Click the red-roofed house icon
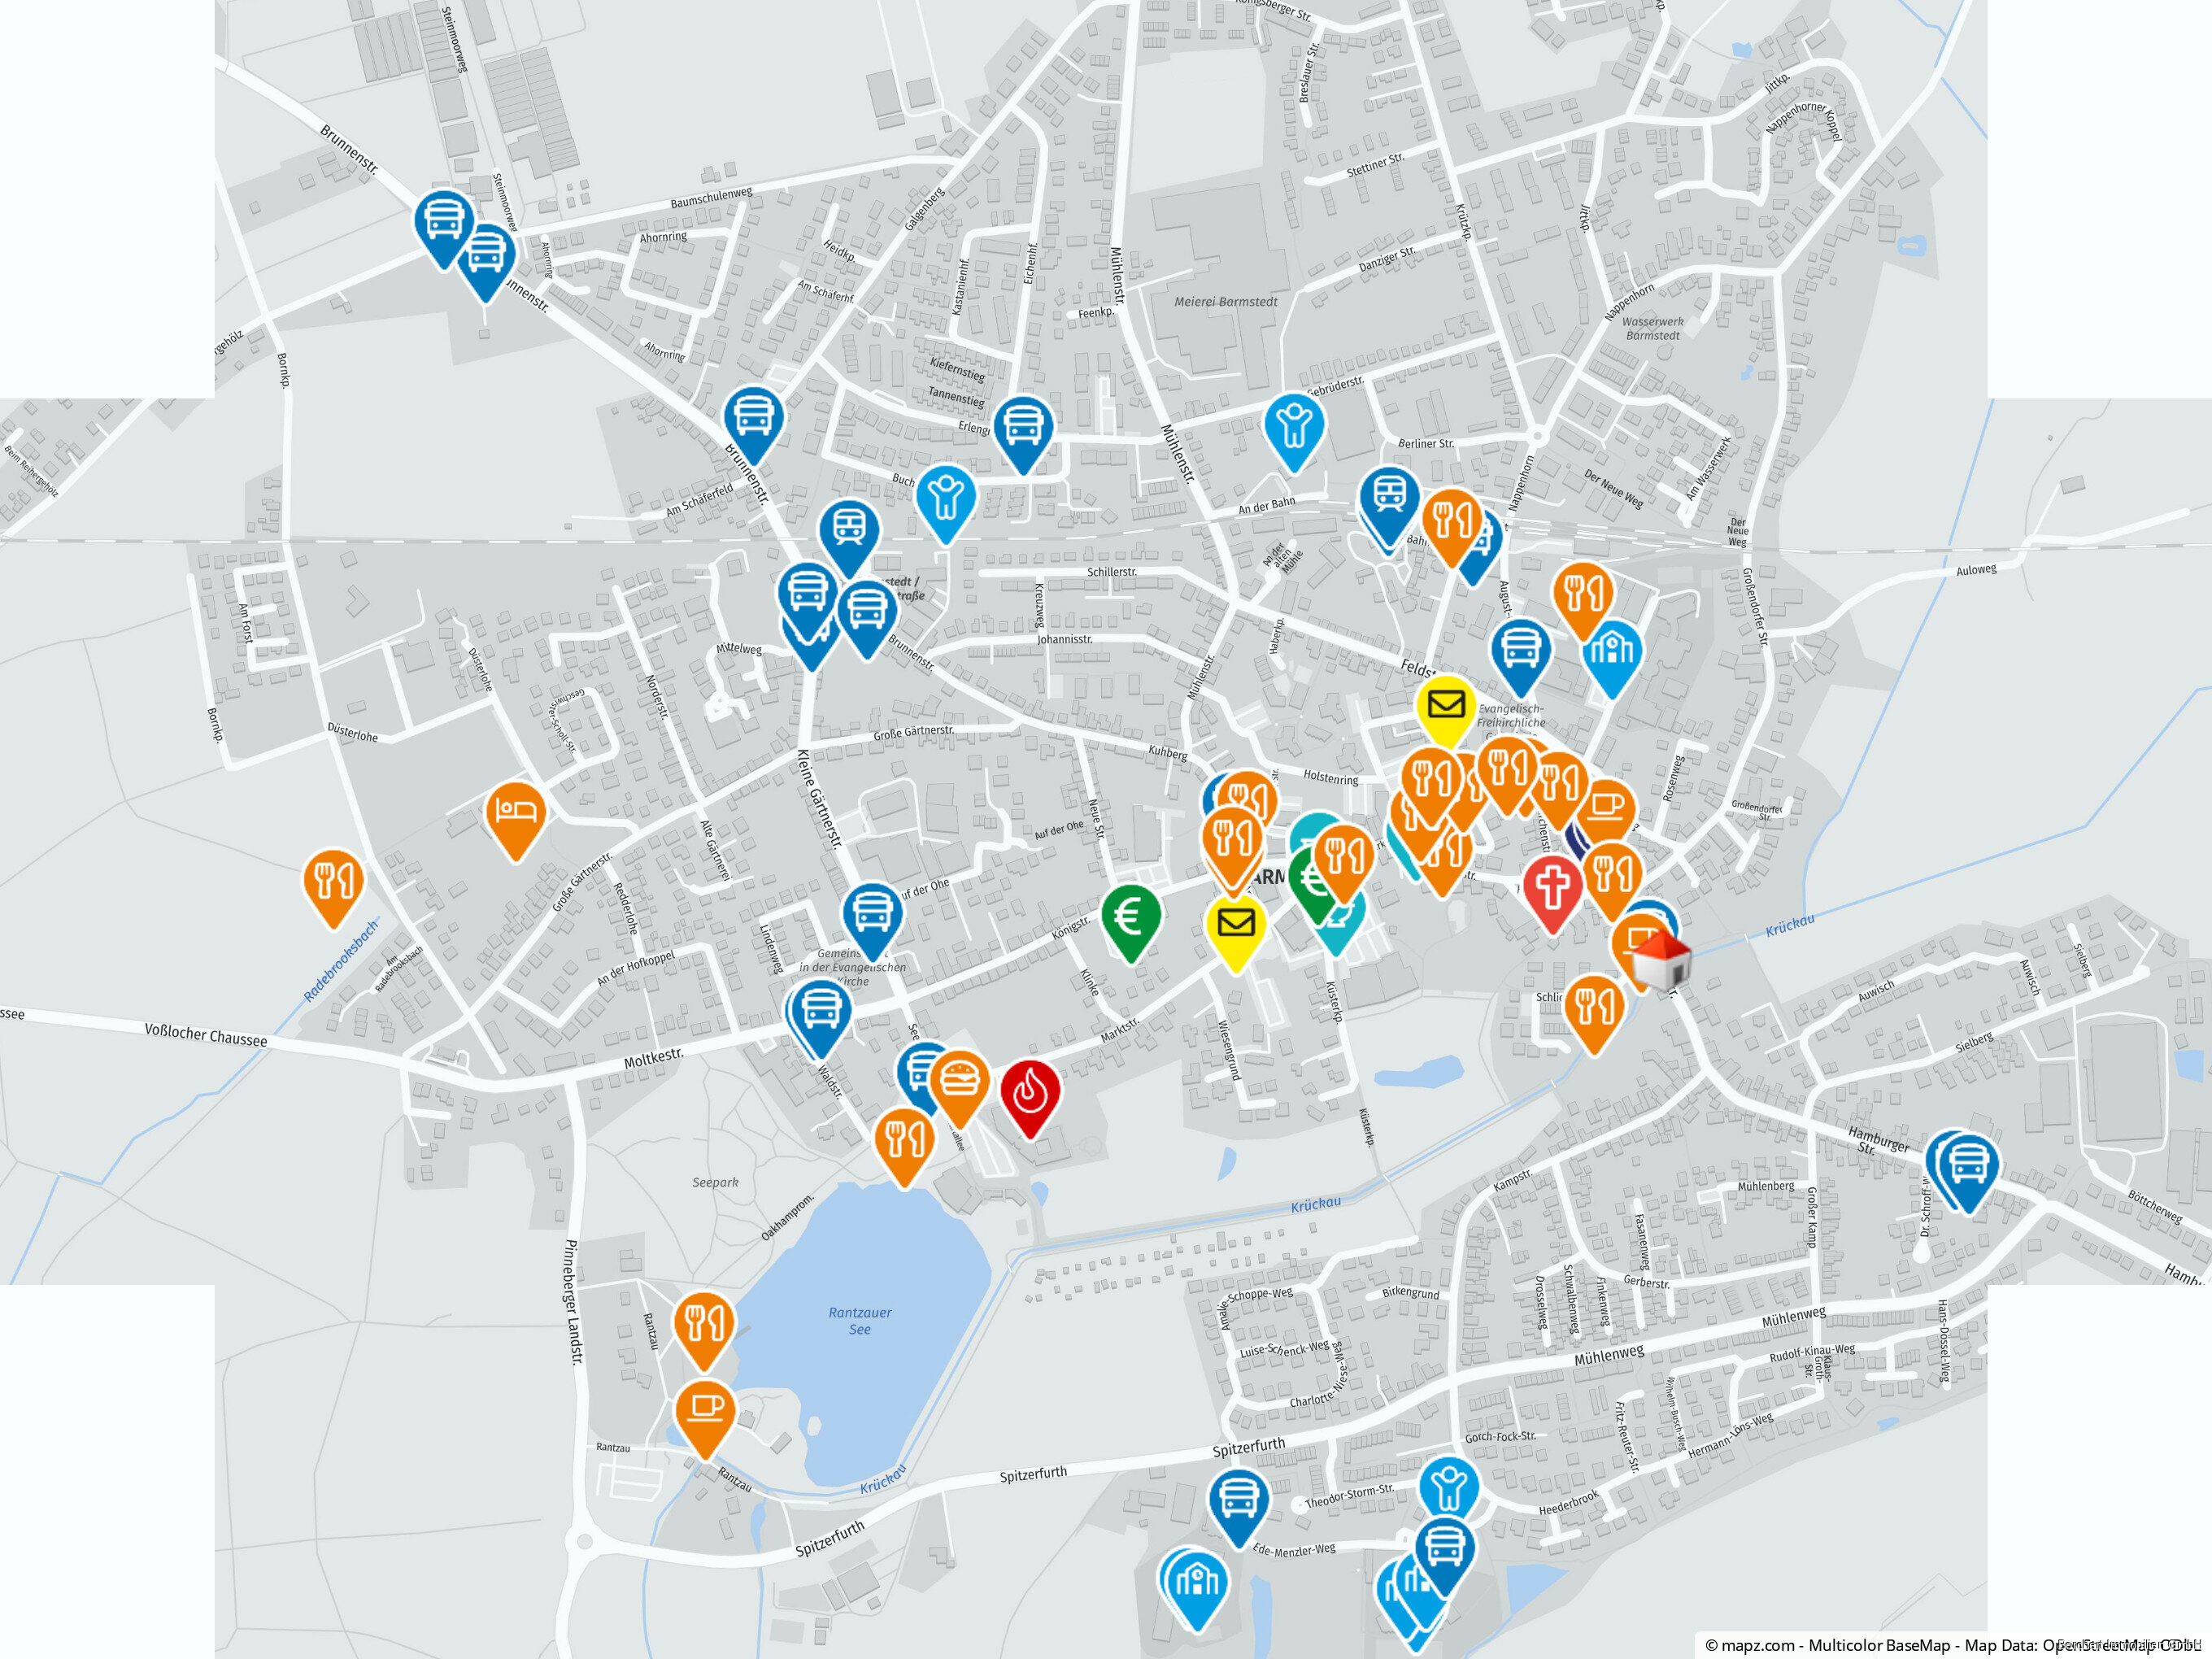This screenshot has height=1659, width=2212. (x=1661, y=962)
